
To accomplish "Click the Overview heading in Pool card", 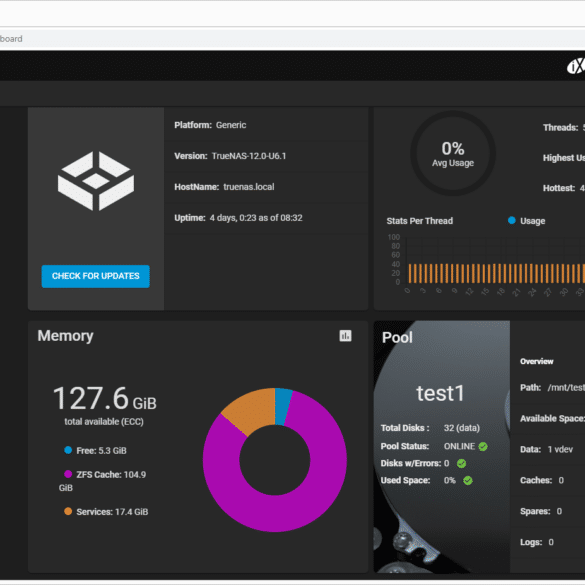I will pyautogui.click(x=536, y=361).
